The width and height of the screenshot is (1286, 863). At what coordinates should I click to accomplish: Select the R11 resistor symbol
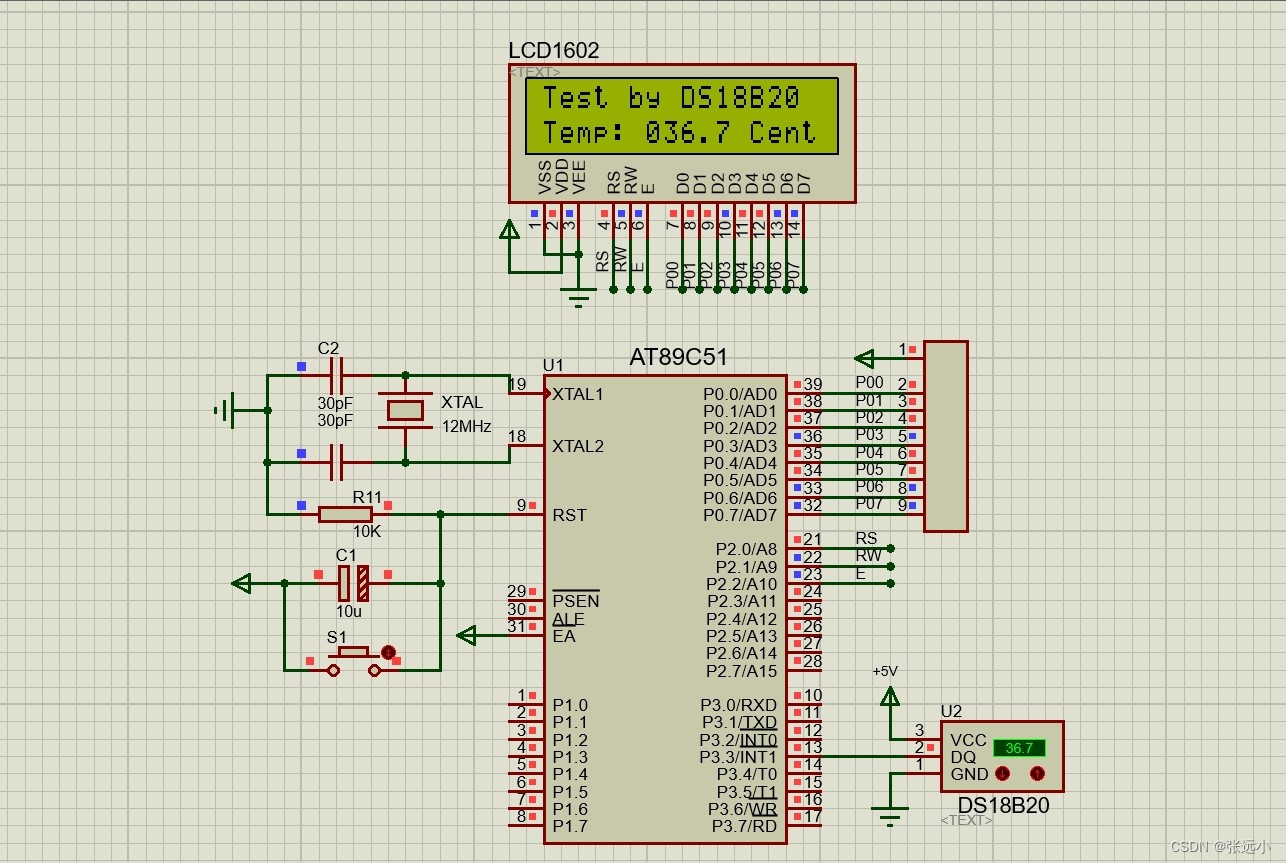pyautogui.click(x=346, y=514)
